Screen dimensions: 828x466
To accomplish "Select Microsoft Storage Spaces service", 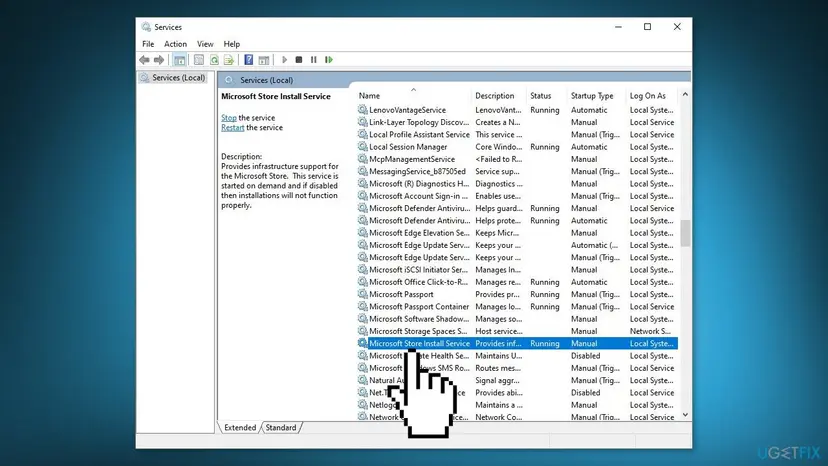I will point(518,331).
